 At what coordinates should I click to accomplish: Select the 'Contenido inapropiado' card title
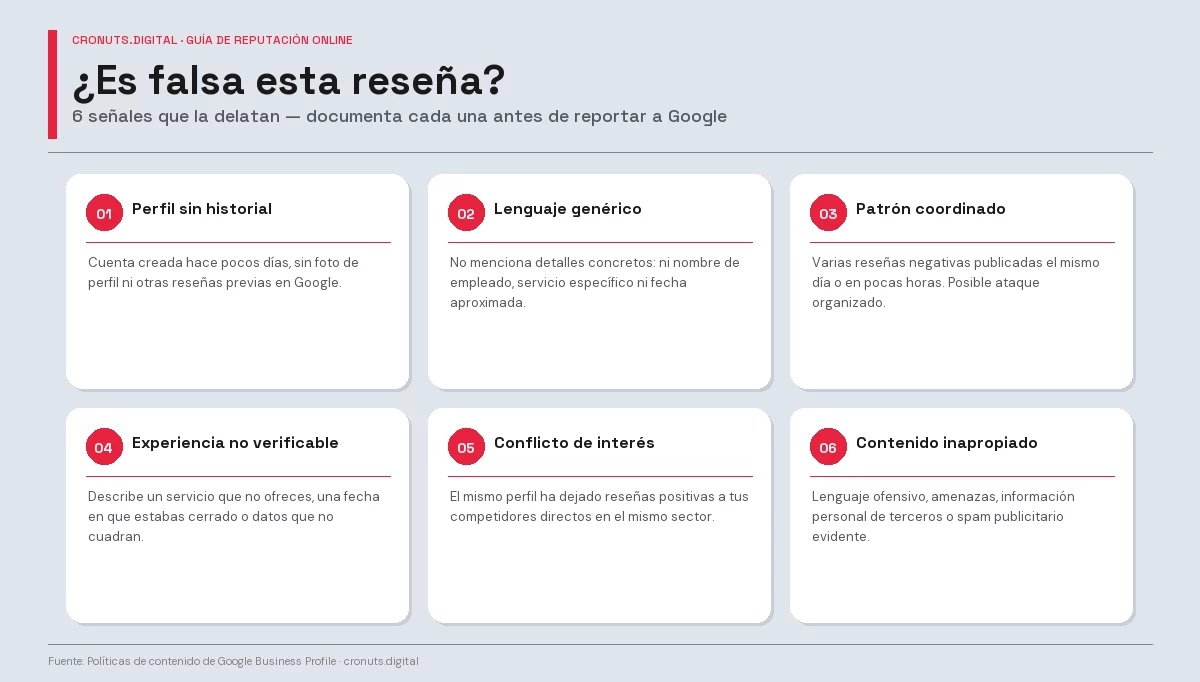point(947,443)
